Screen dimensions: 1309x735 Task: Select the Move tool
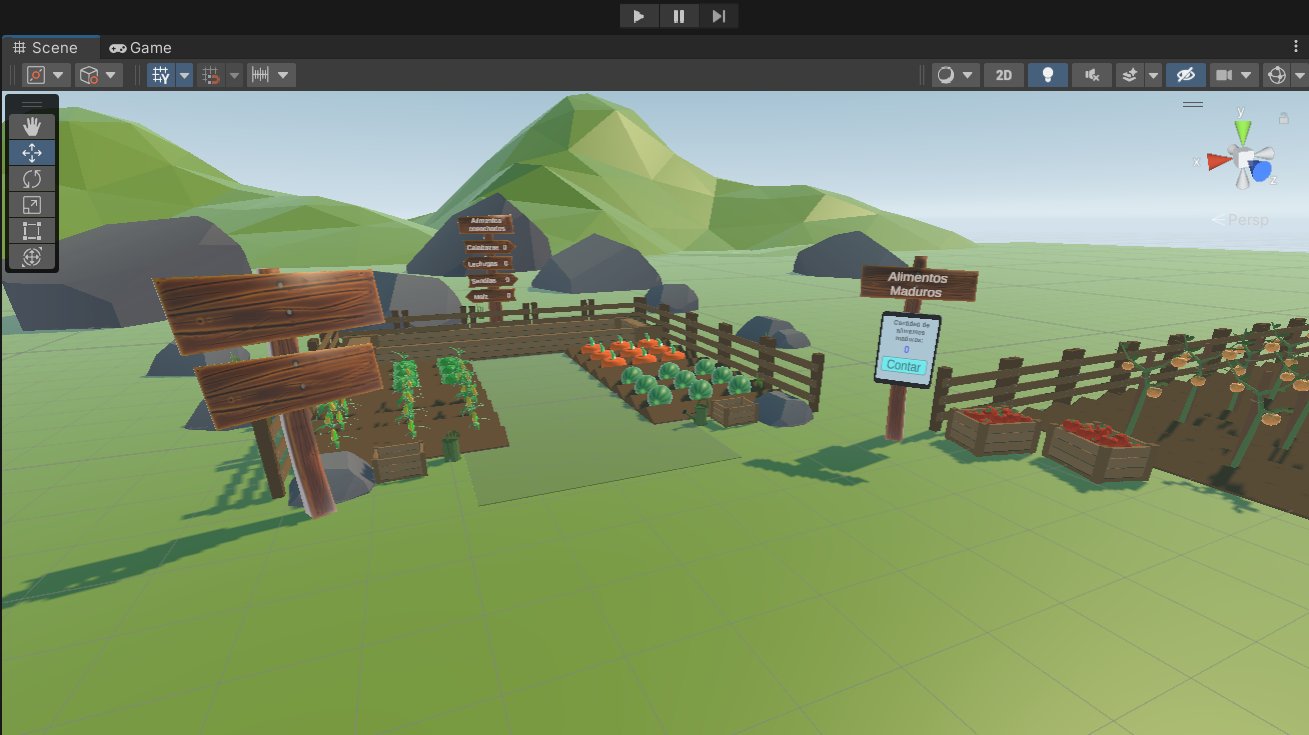32,152
